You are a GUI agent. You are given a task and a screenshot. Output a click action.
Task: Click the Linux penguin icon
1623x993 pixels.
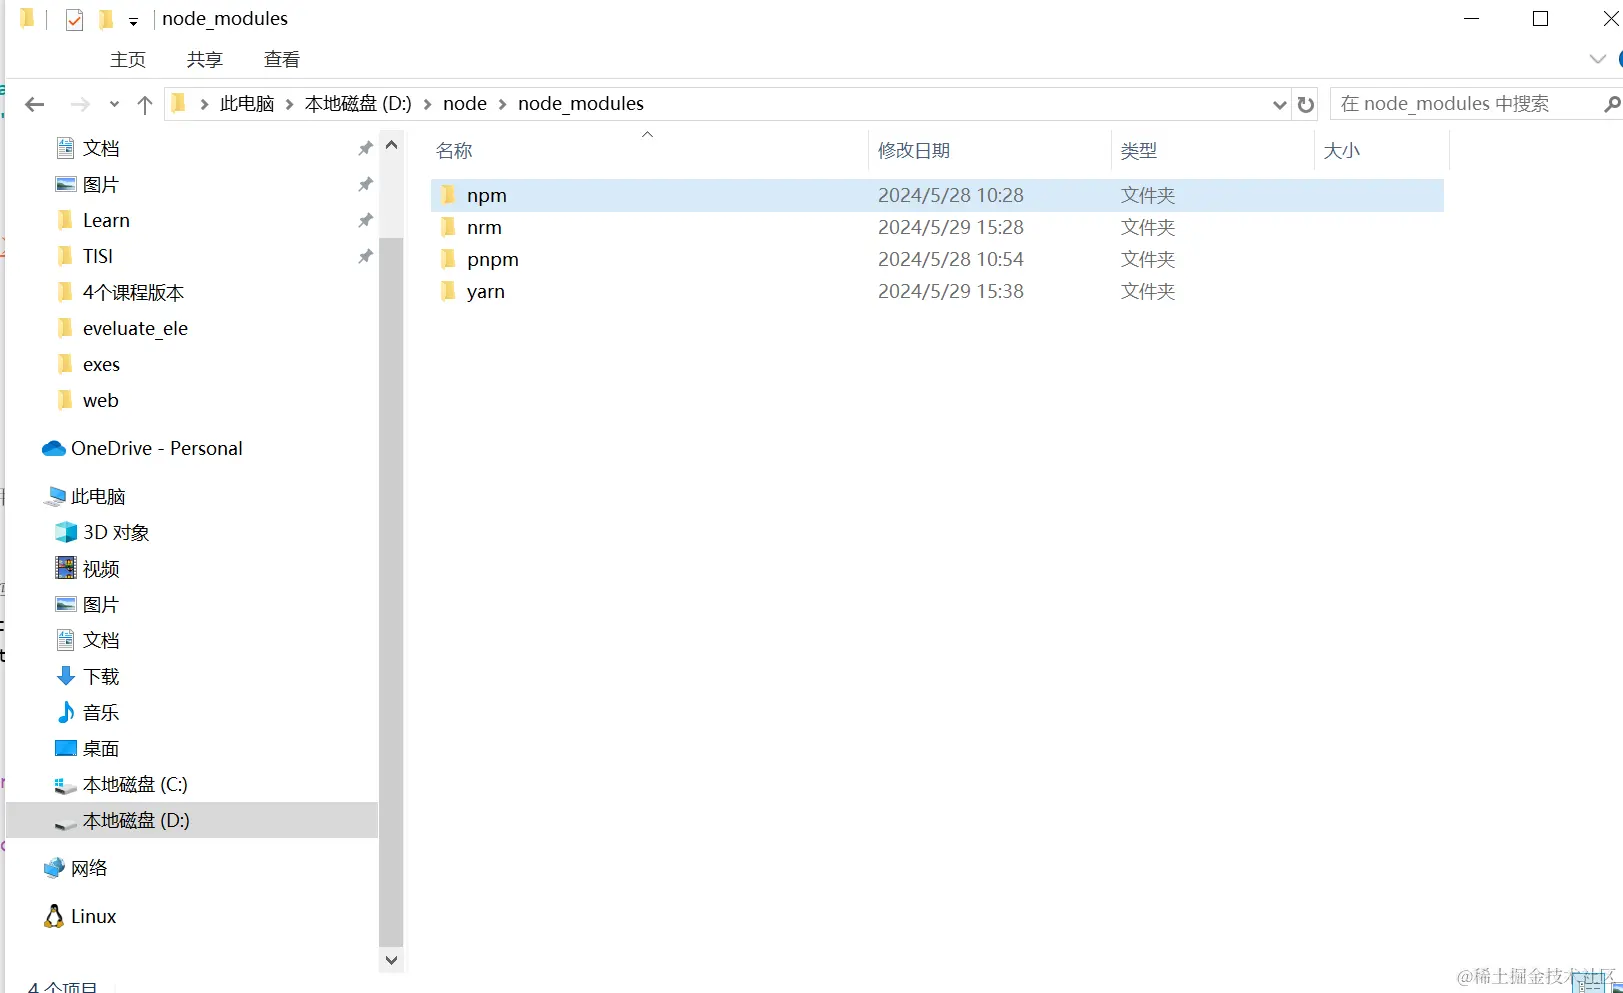(x=54, y=916)
